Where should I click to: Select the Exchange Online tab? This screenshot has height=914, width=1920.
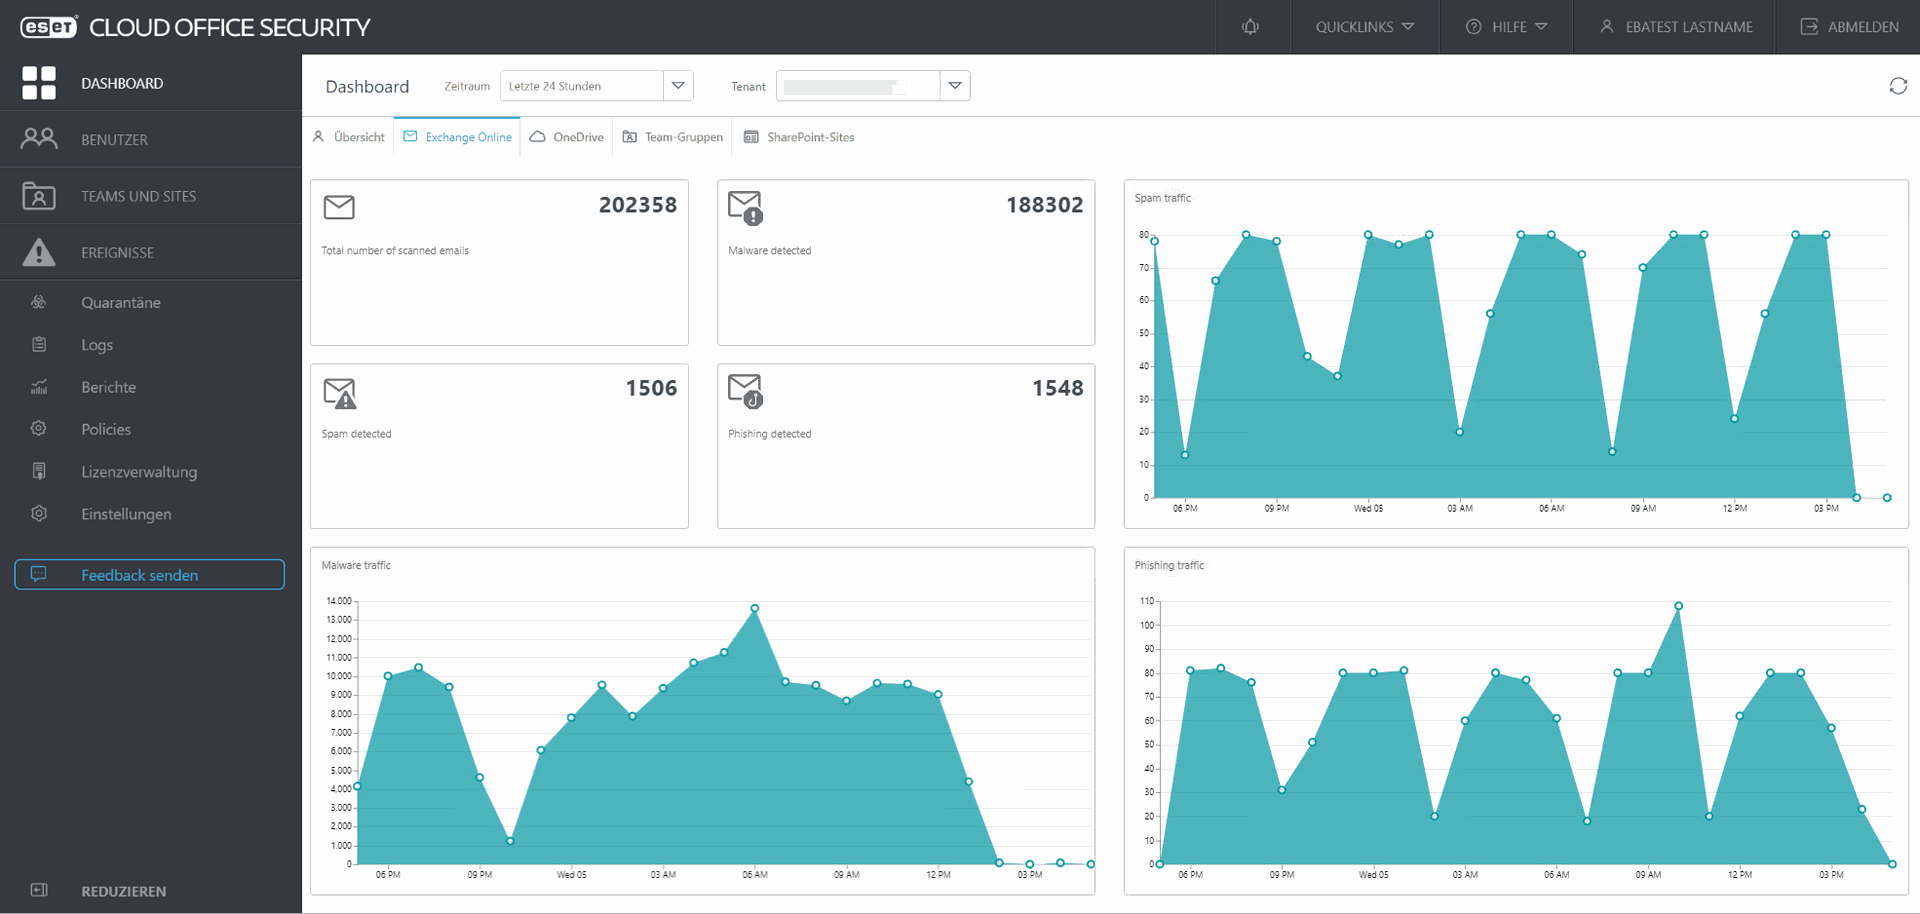pos(458,137)
